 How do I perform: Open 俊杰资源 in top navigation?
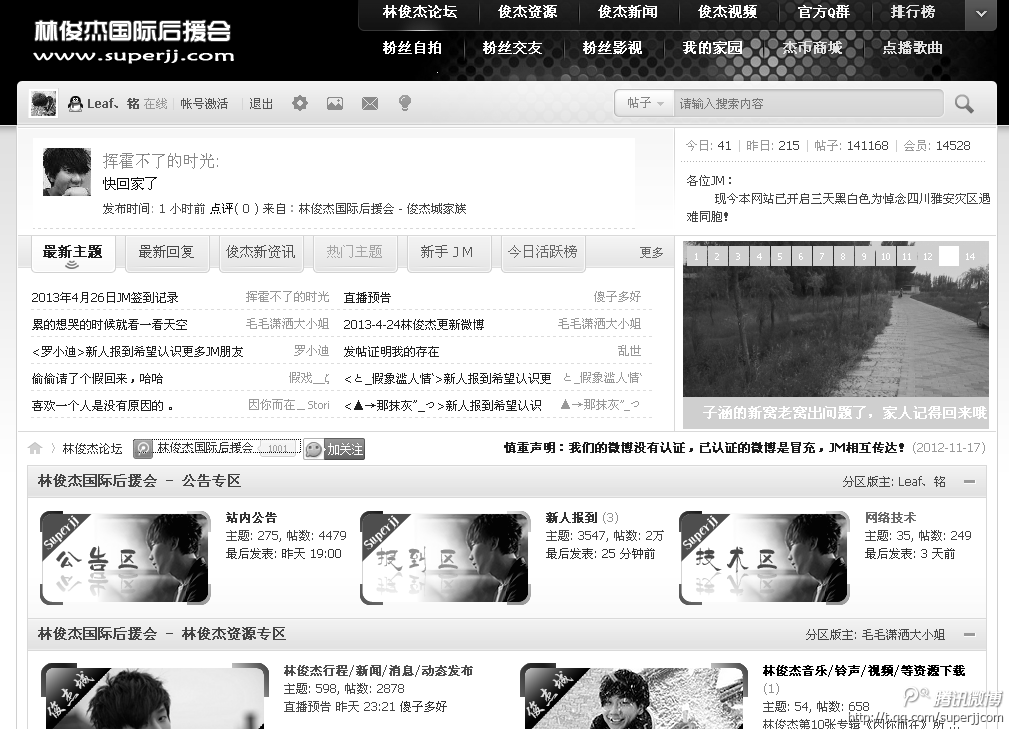tap(527, 12)
